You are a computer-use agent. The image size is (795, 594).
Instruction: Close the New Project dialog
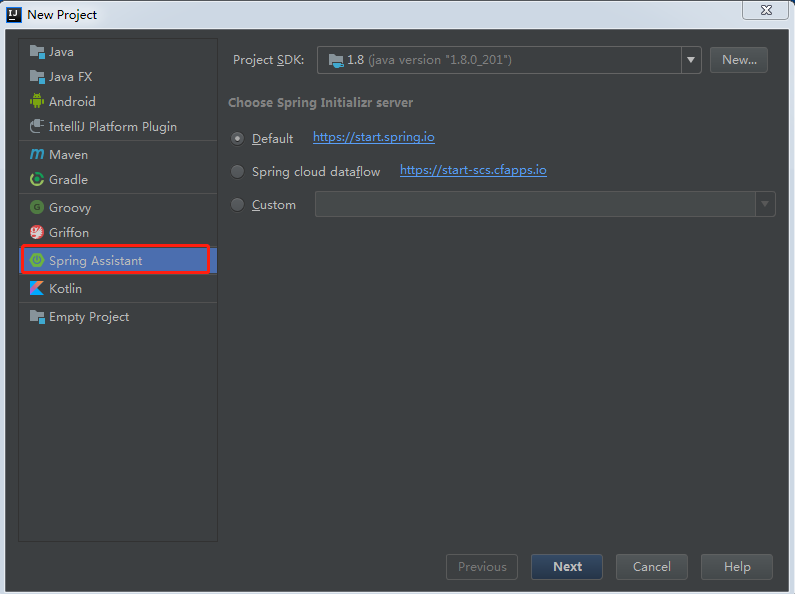tap(766, 10)
